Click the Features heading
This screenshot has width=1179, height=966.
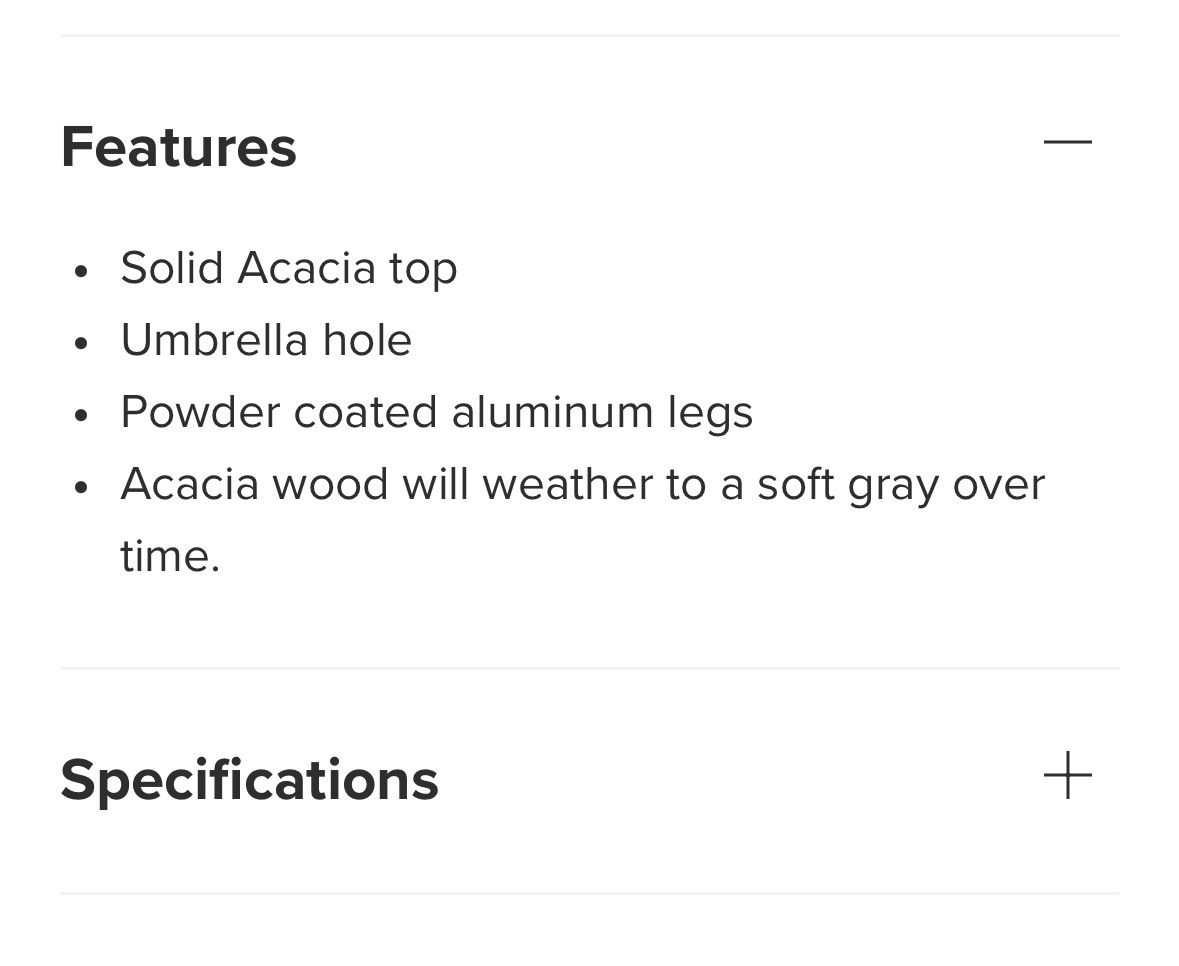point(179,147)
